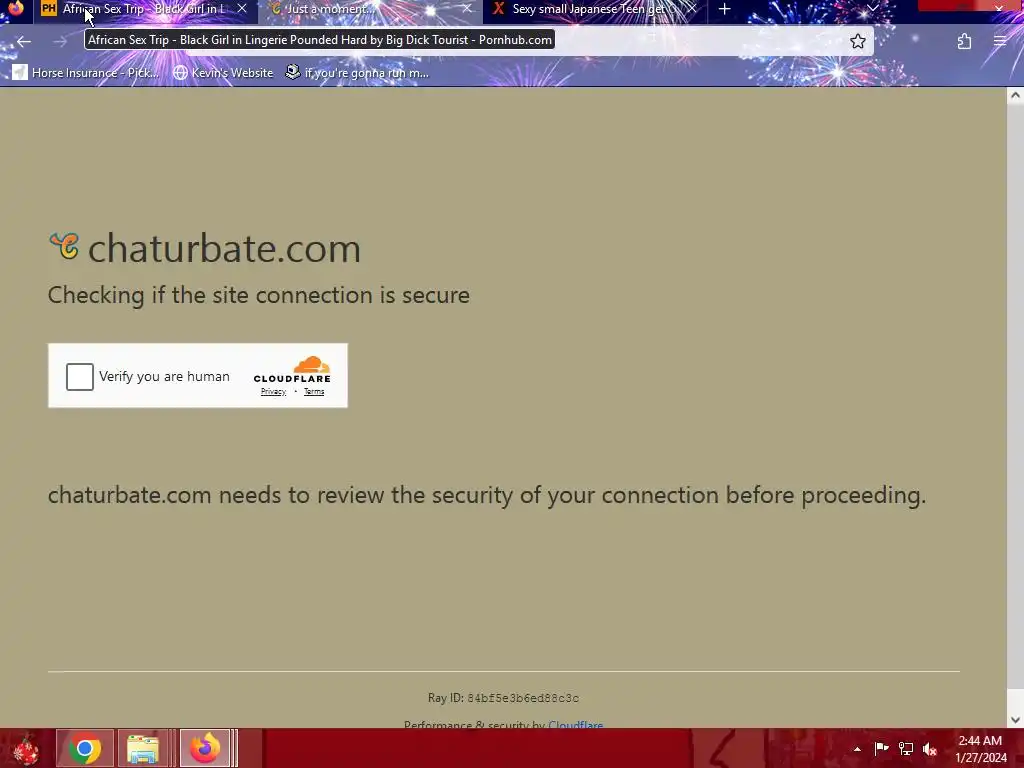
Task: Select Firefox in the taskbar
Action: 205,748
